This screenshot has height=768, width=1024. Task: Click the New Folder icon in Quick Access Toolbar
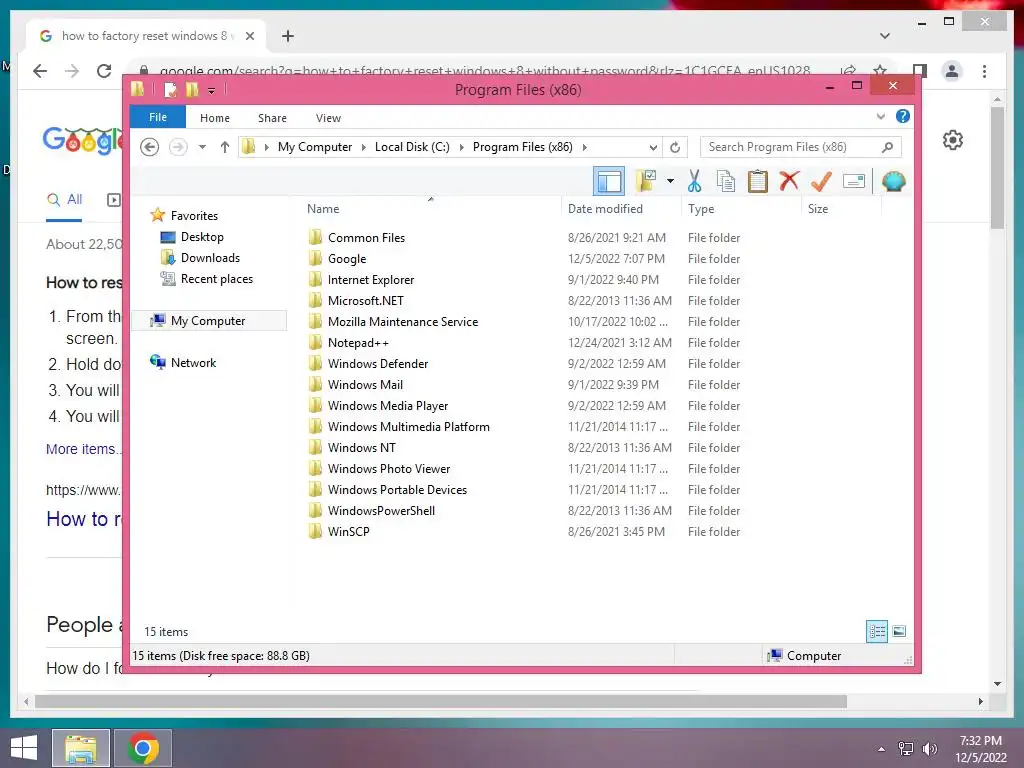click(x=191, y=89)
